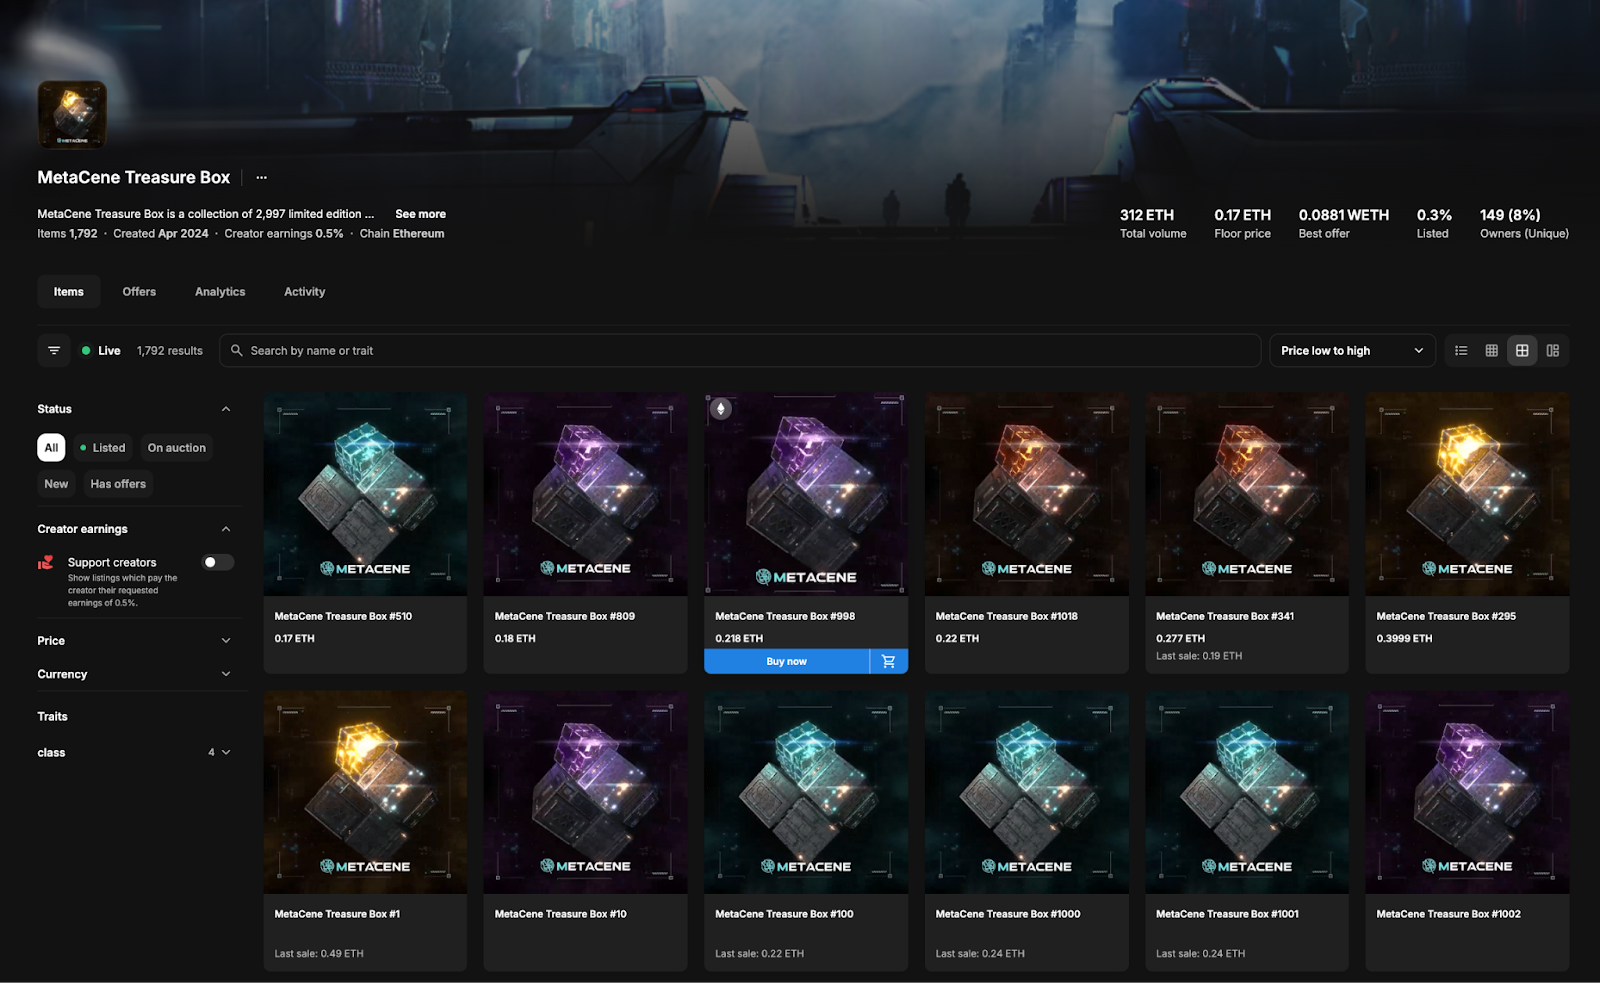Screen dimensions: 1600x983
Task: Open the Analytics tab
Action: coord(220,292)
